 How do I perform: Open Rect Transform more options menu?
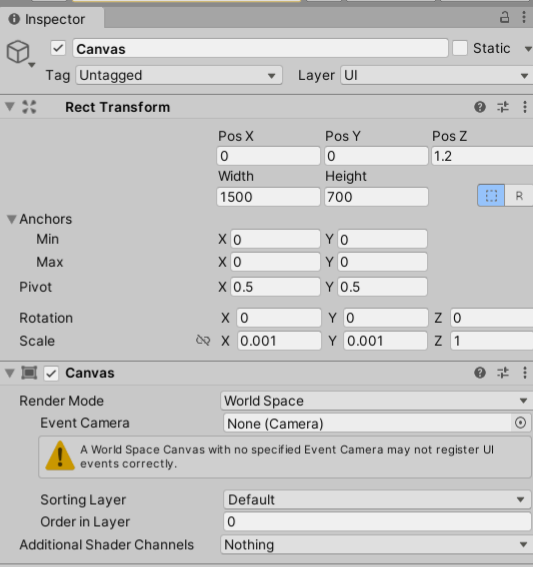525,107
